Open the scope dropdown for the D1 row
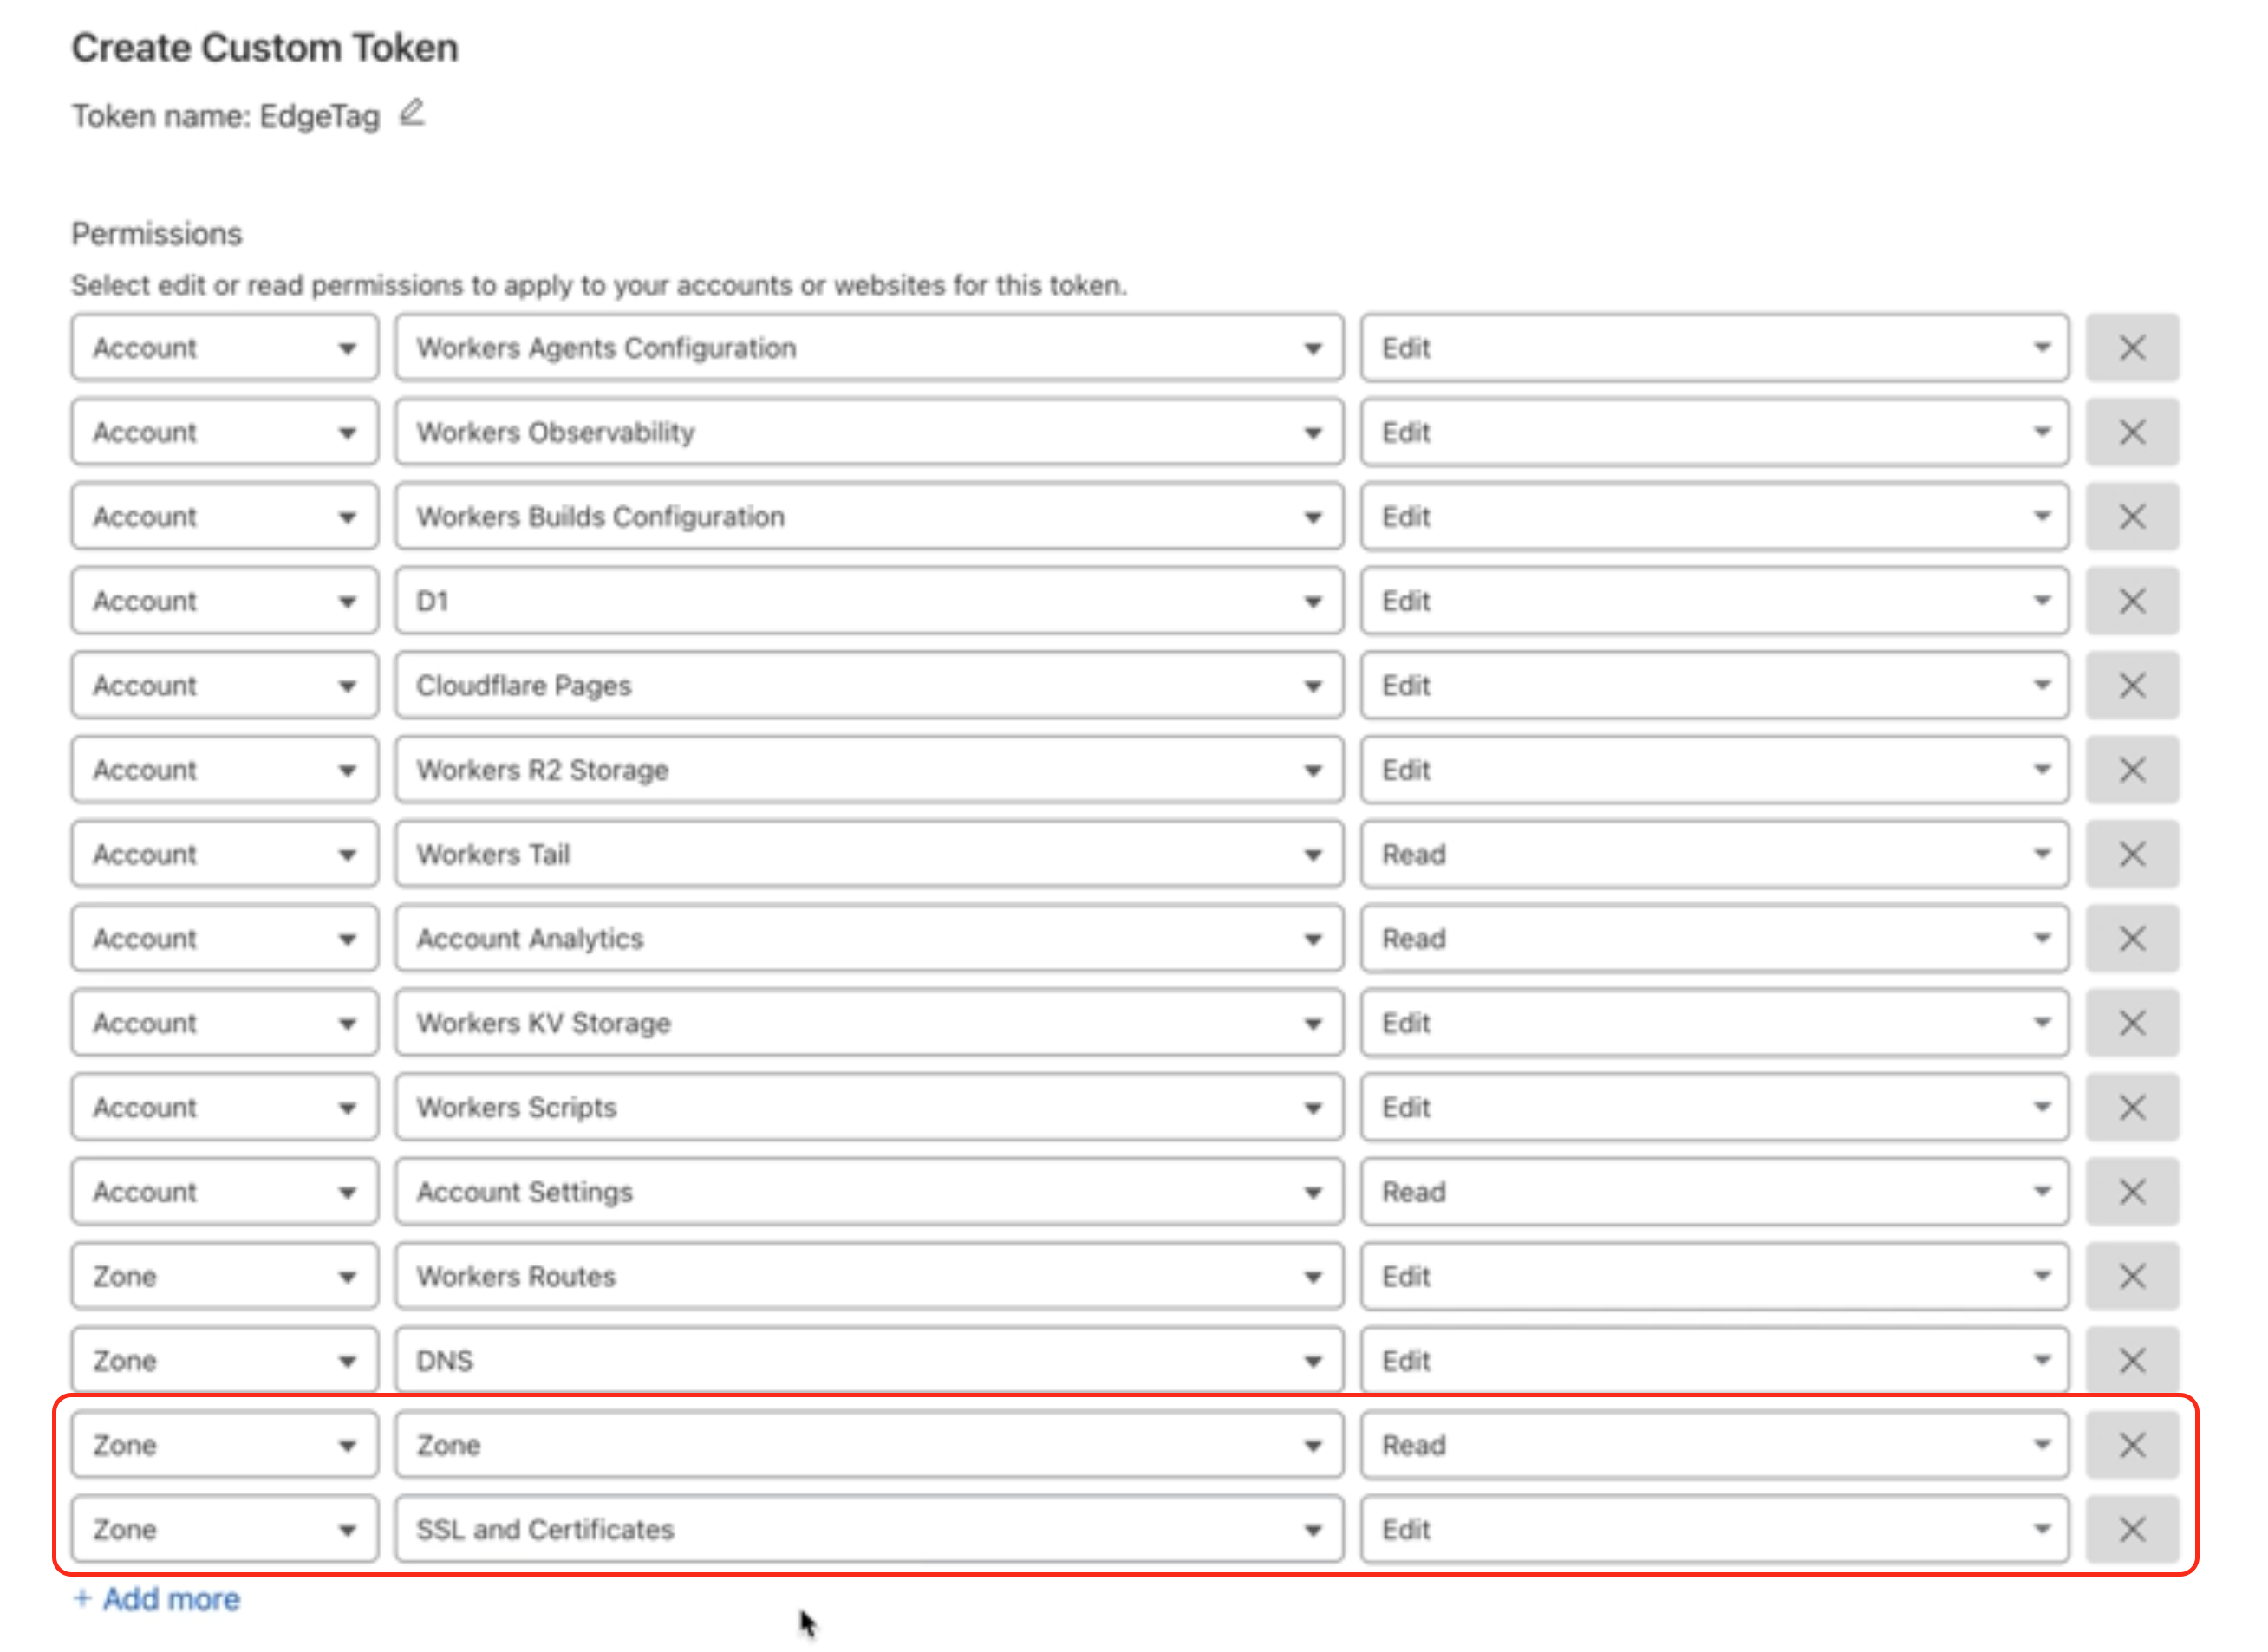The width and height of the screenshot is (2268, 1652). 224,601
